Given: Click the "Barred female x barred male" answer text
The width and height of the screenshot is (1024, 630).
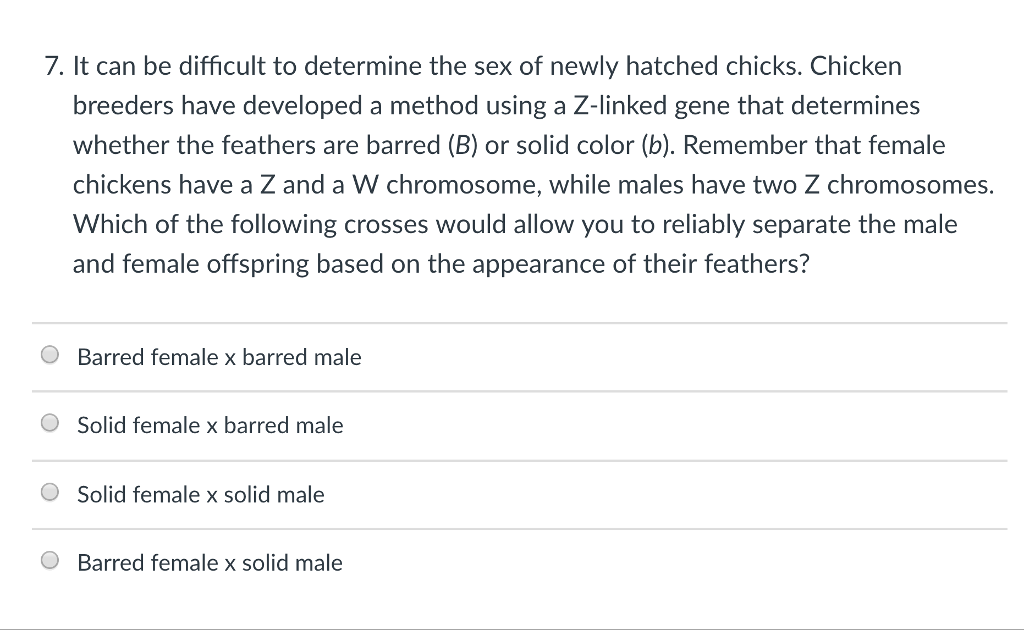Looking at the screenshot, I should click(x=219, y=357).
